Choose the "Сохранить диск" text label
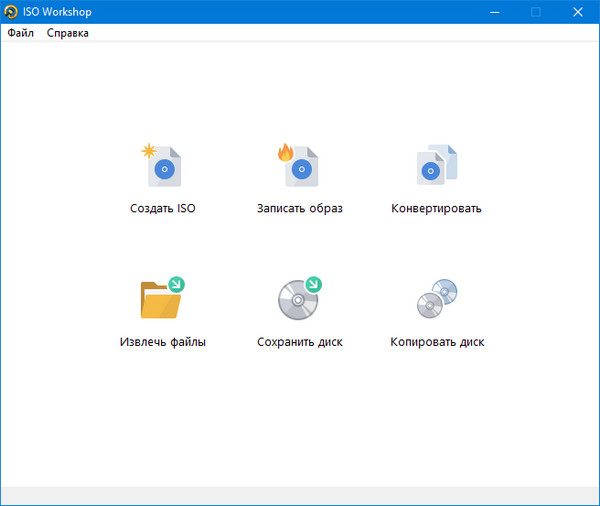 pos(299,342)
